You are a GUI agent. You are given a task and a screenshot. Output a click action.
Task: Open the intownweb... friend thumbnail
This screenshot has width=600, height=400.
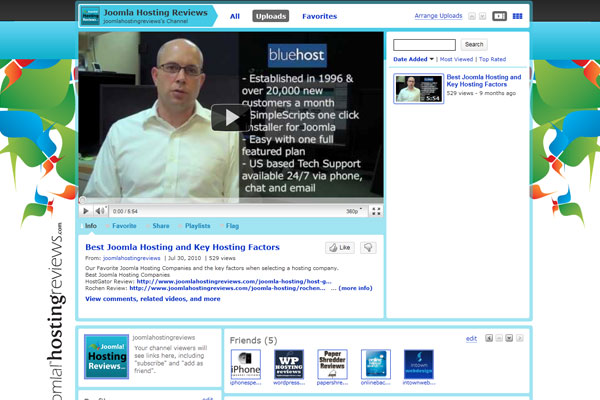coord(419,364)
